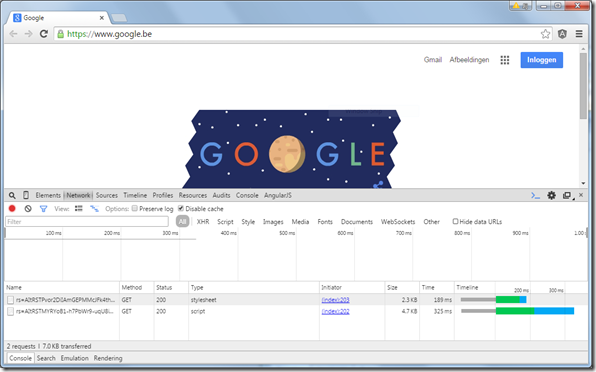Click the stylesheet request timeline bar
This screenshot has width=596, height=372.
pyautogui.click(x=493, y=300)
